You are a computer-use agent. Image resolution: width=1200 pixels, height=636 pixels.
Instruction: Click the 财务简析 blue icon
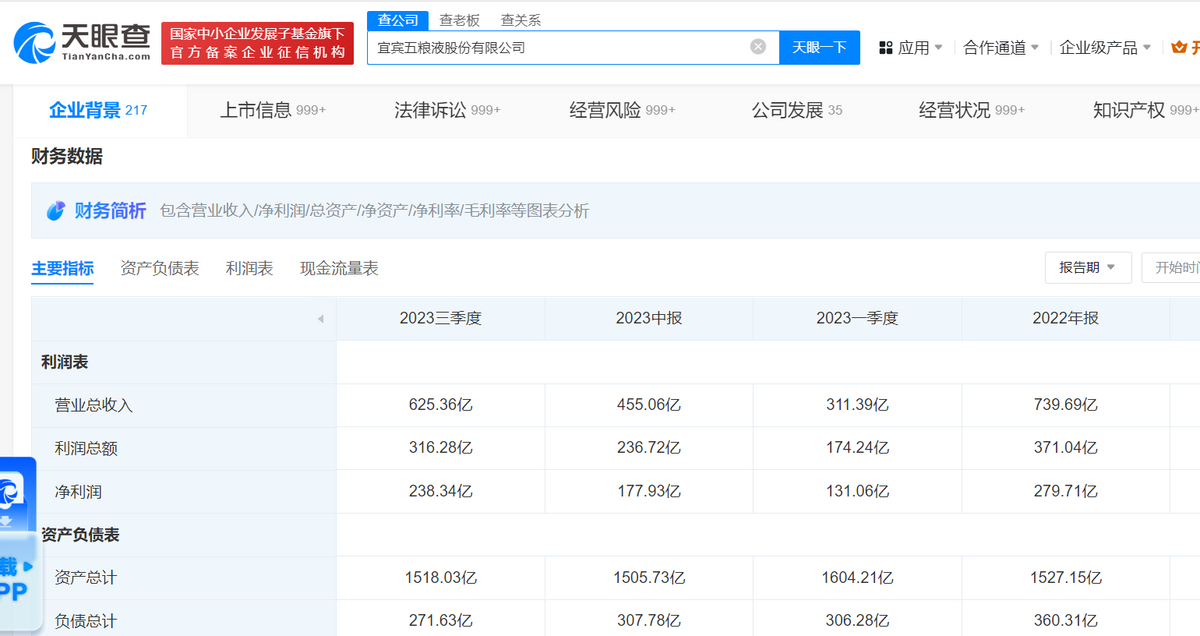click(x=56, y=211)
